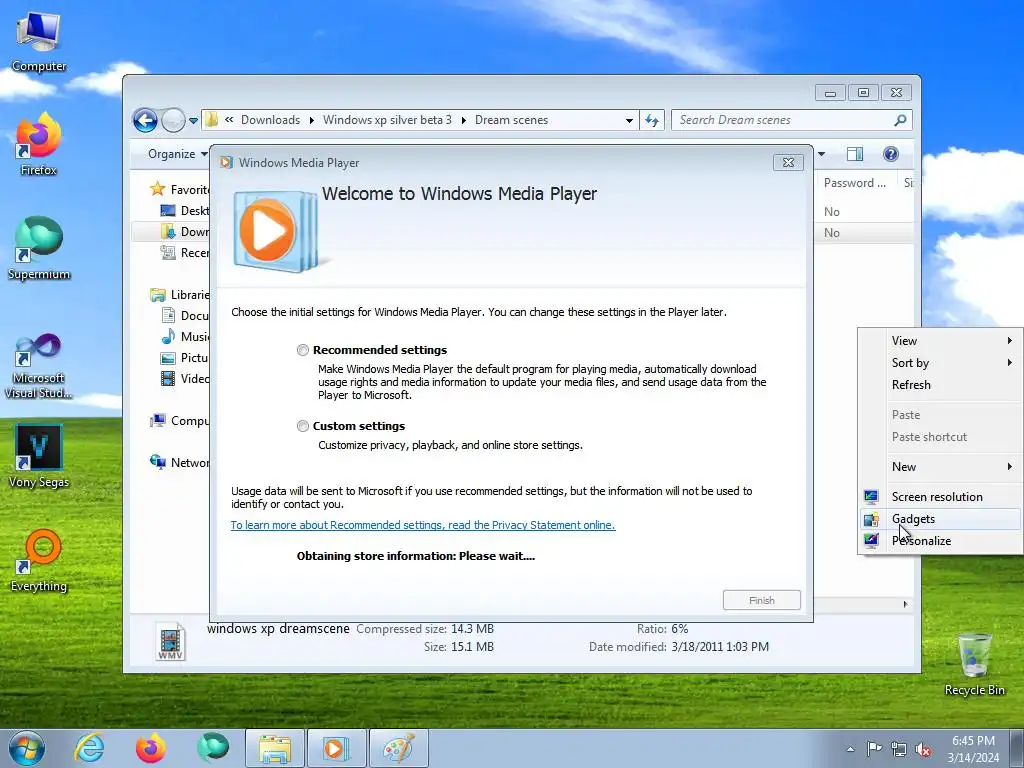Click the Action Center flag tray icon

(874, 749)
